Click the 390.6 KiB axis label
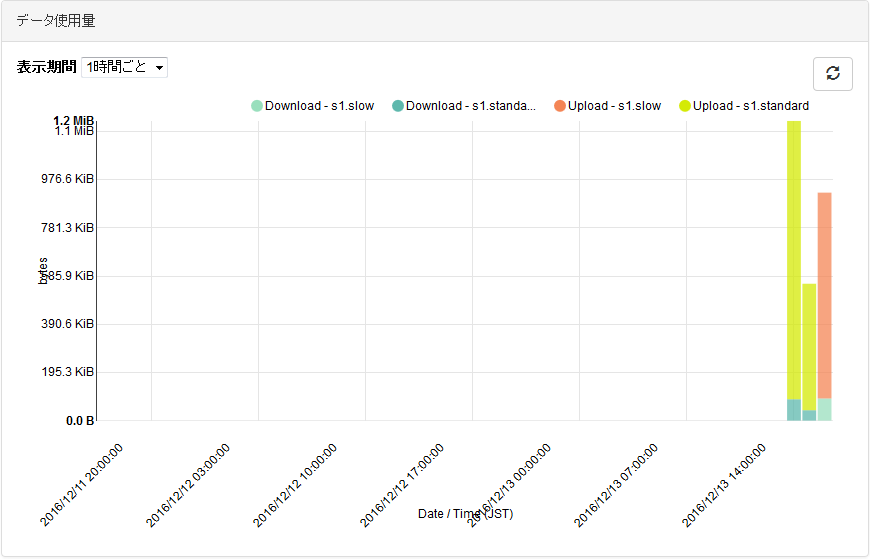870x559 pixels. (67, 324)
